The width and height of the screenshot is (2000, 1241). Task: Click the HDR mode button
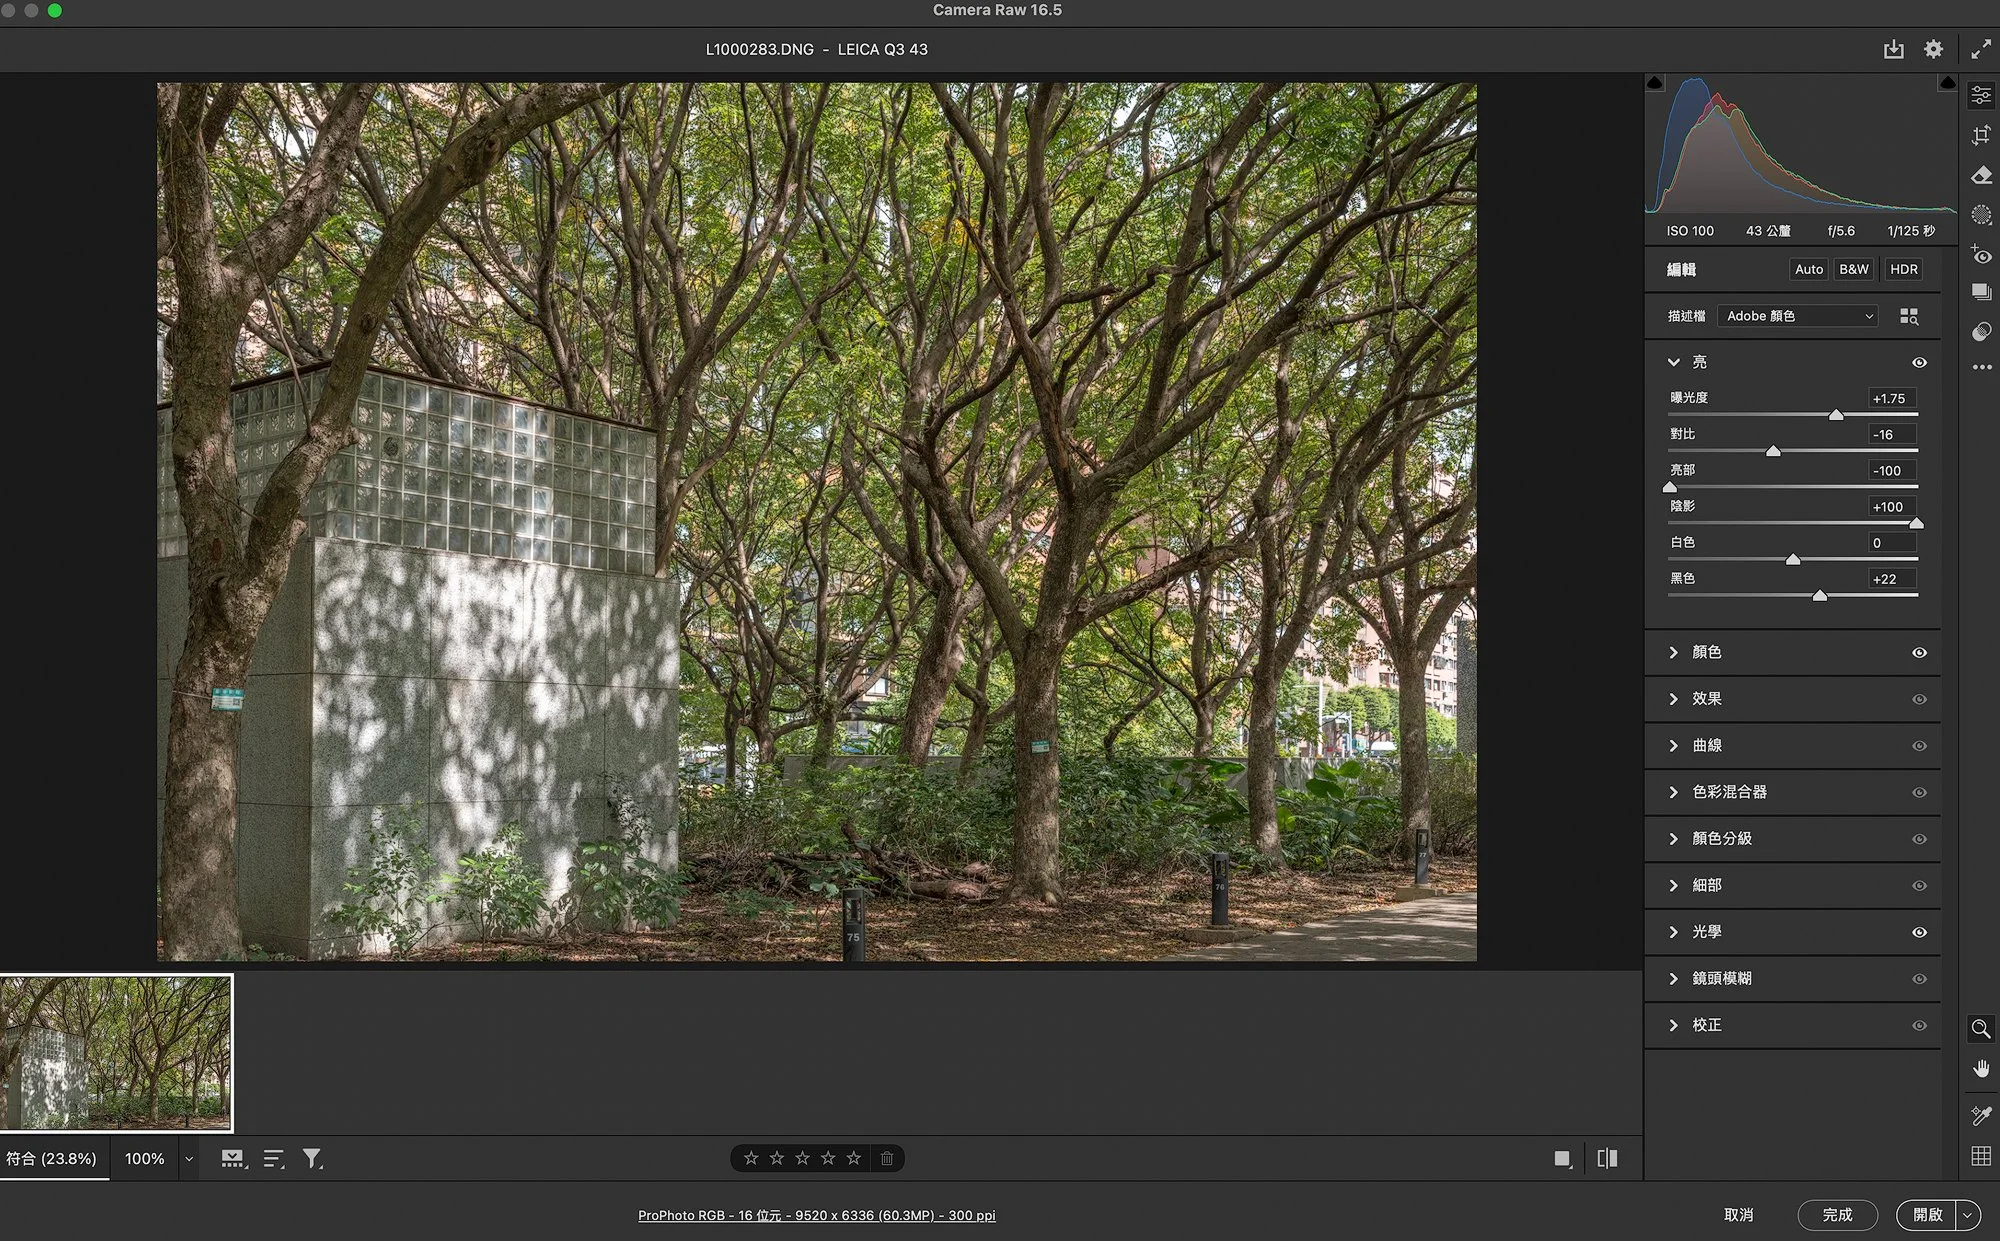pyautogui.click(x=1903, y=269)
